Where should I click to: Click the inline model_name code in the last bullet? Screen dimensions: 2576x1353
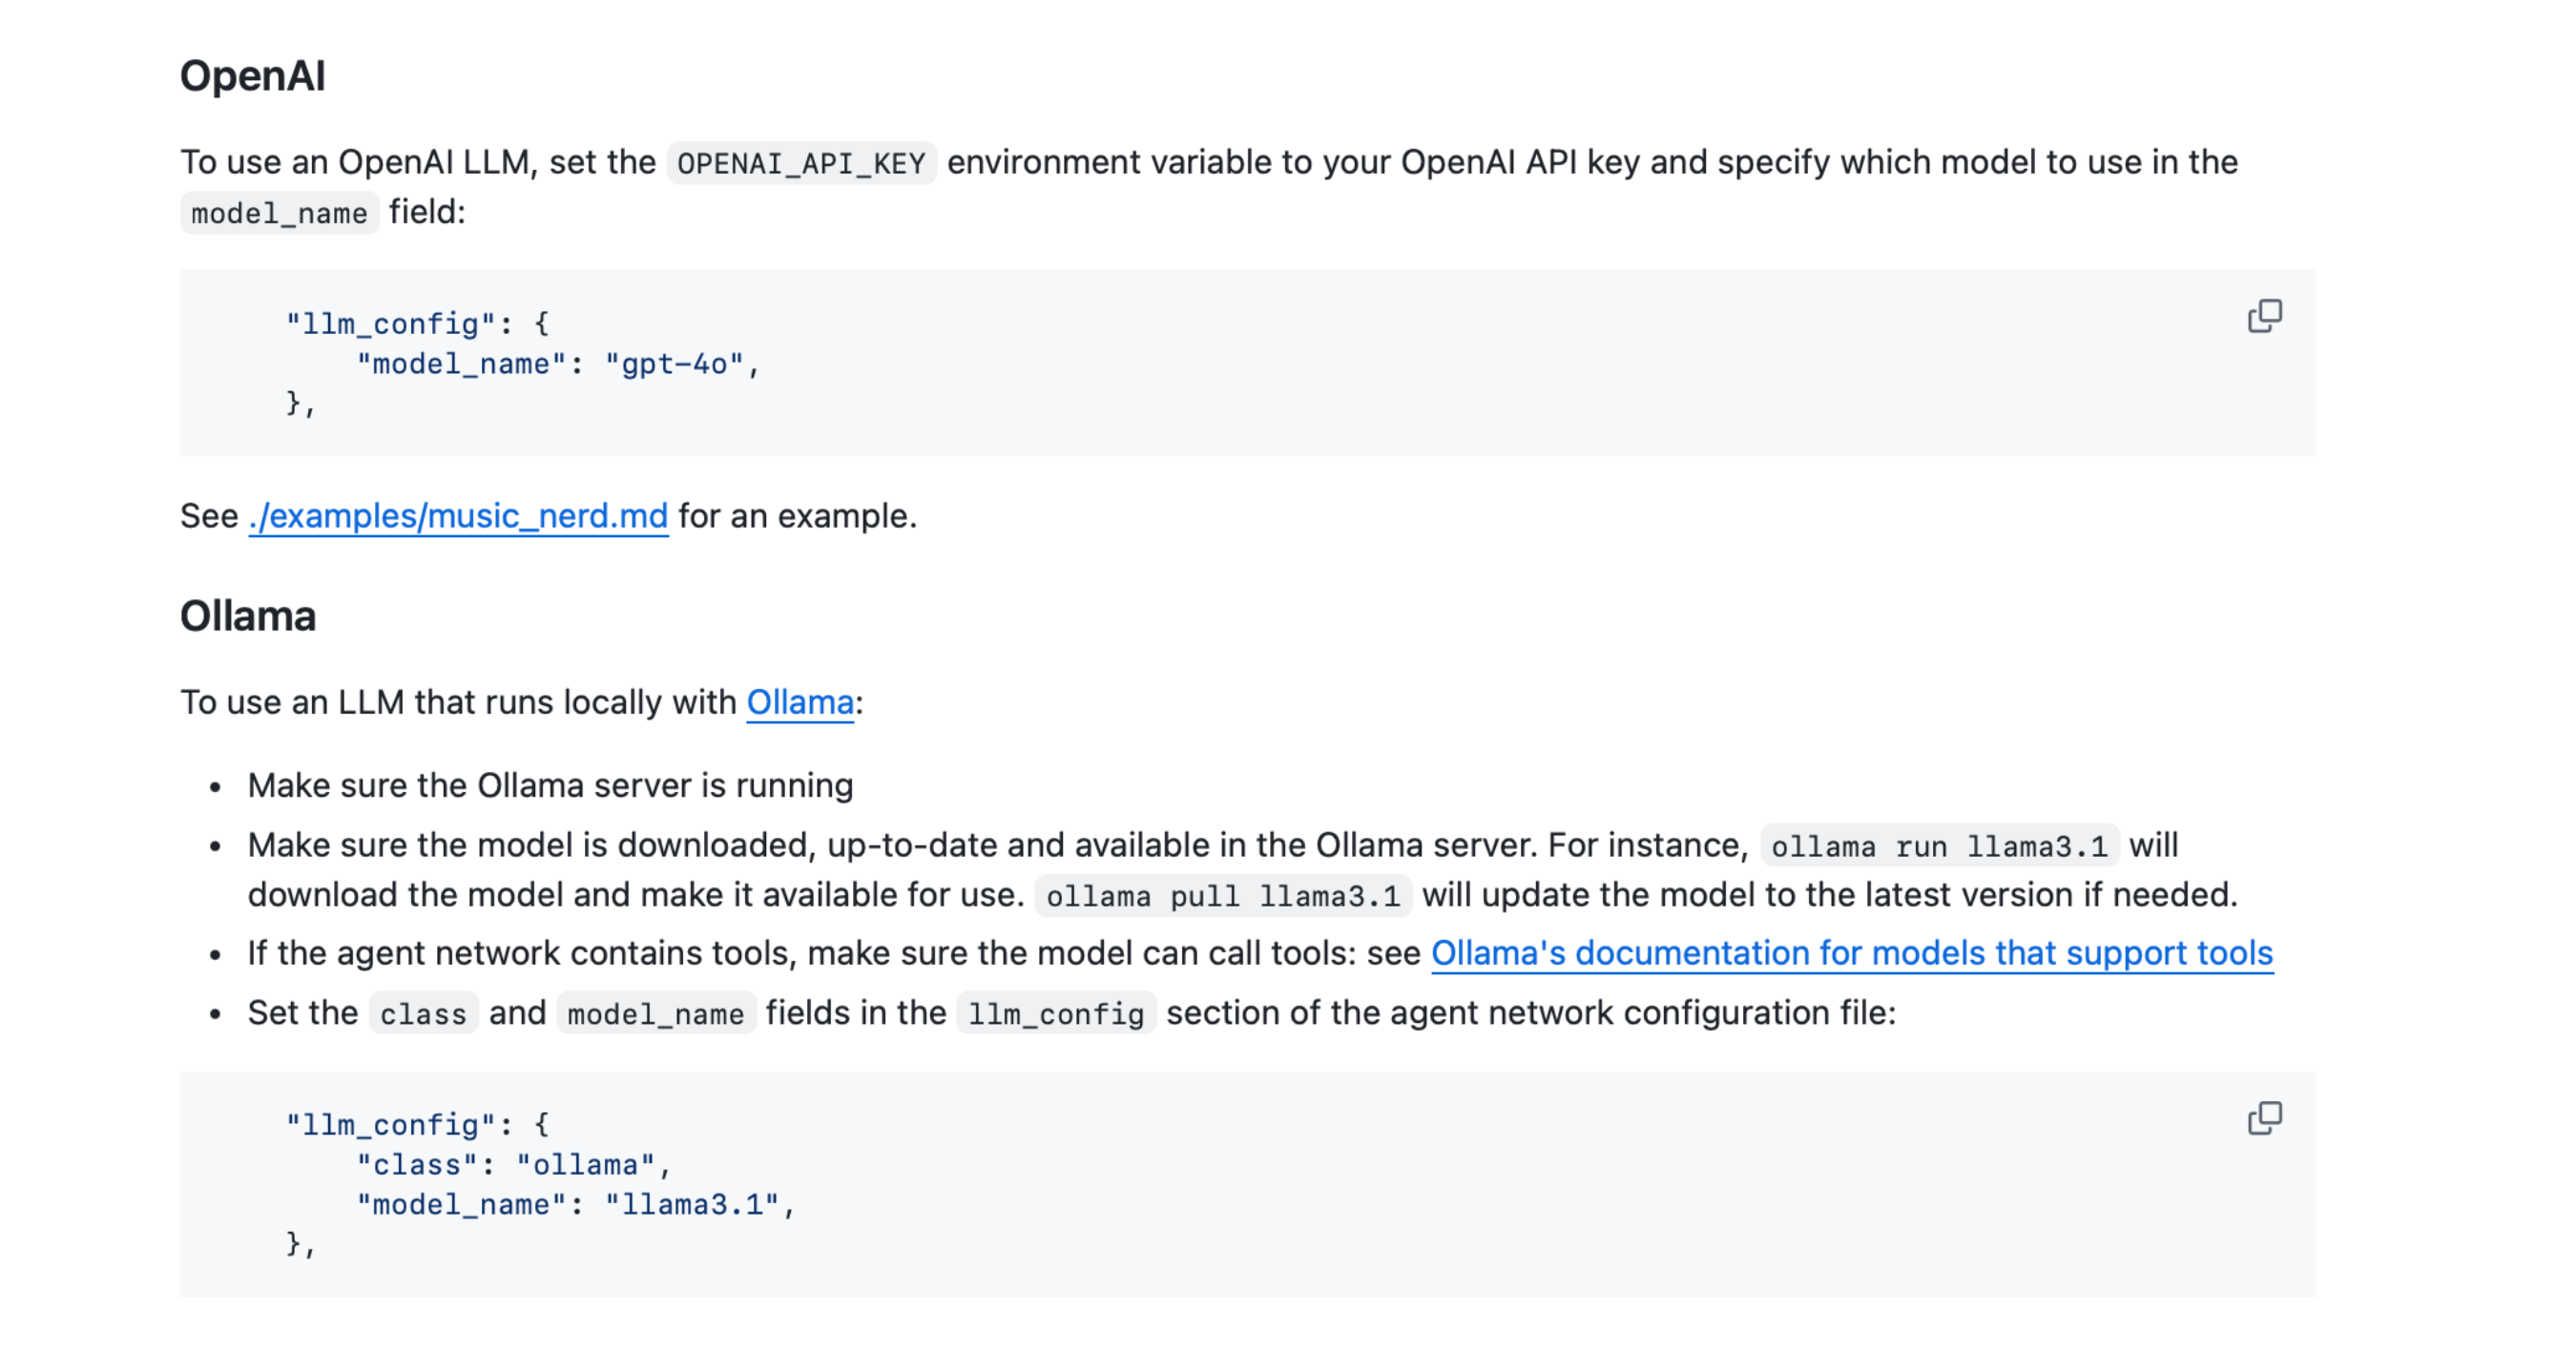point(655,1014)
